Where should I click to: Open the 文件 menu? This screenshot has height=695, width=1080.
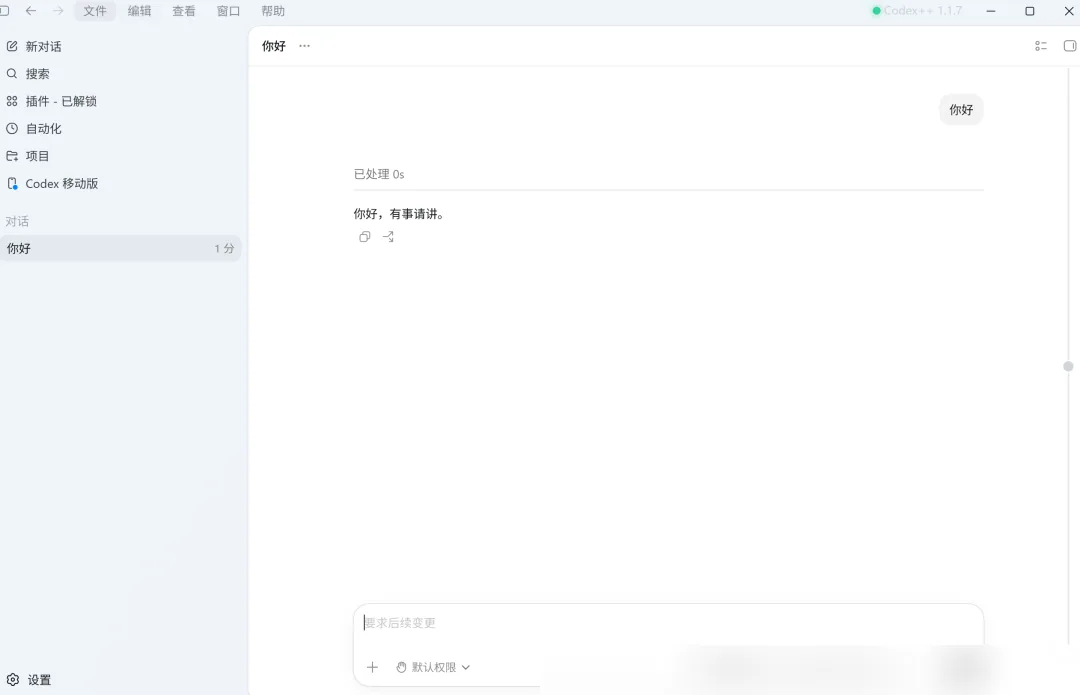coord(95,11)
